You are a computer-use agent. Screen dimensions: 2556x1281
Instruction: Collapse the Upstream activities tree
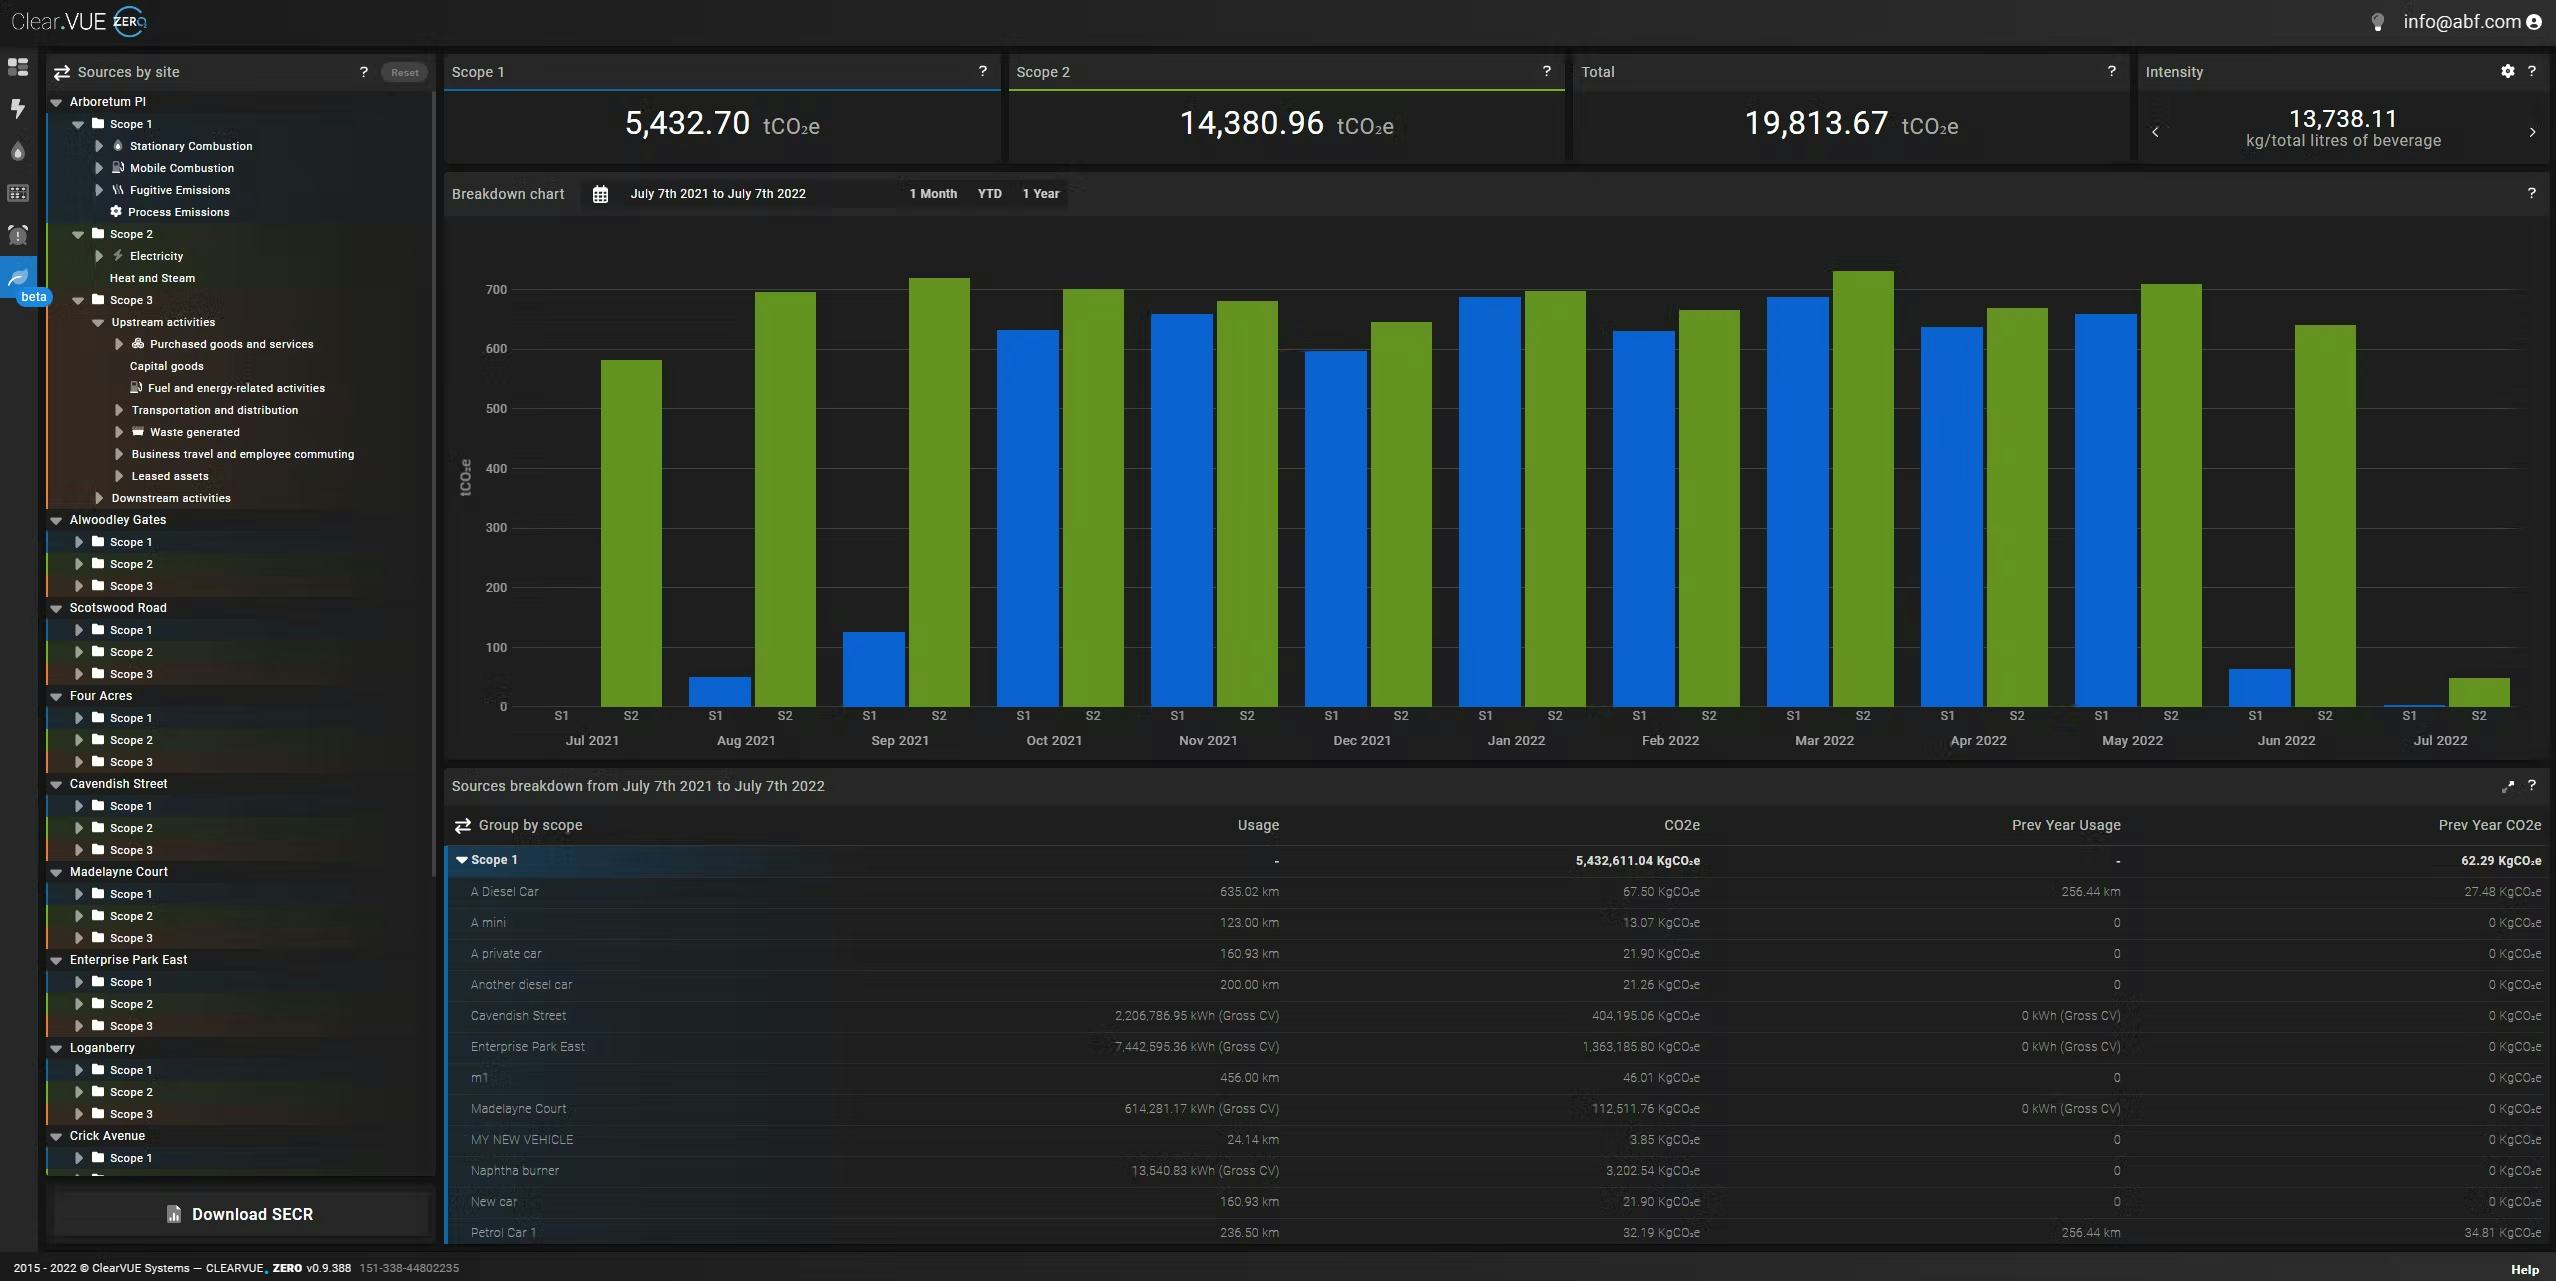click(x=98, y=322)
